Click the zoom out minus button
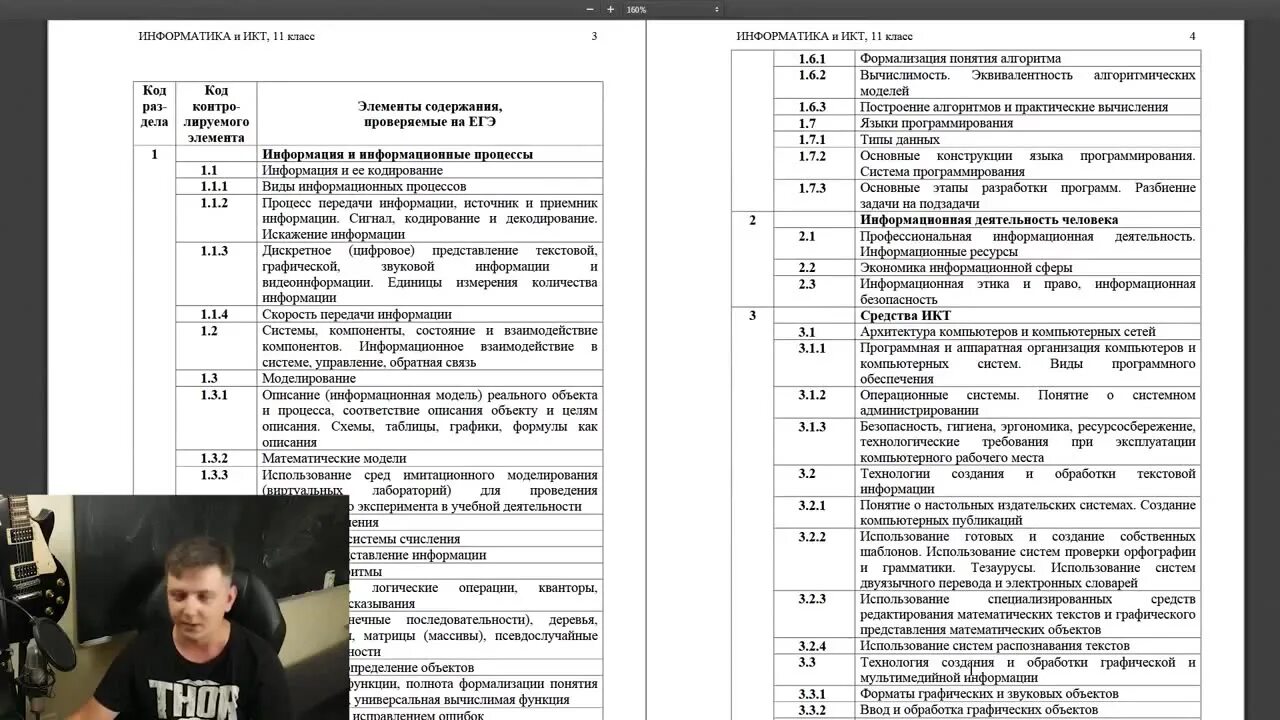1280x720 pixels. click(590, 9)
